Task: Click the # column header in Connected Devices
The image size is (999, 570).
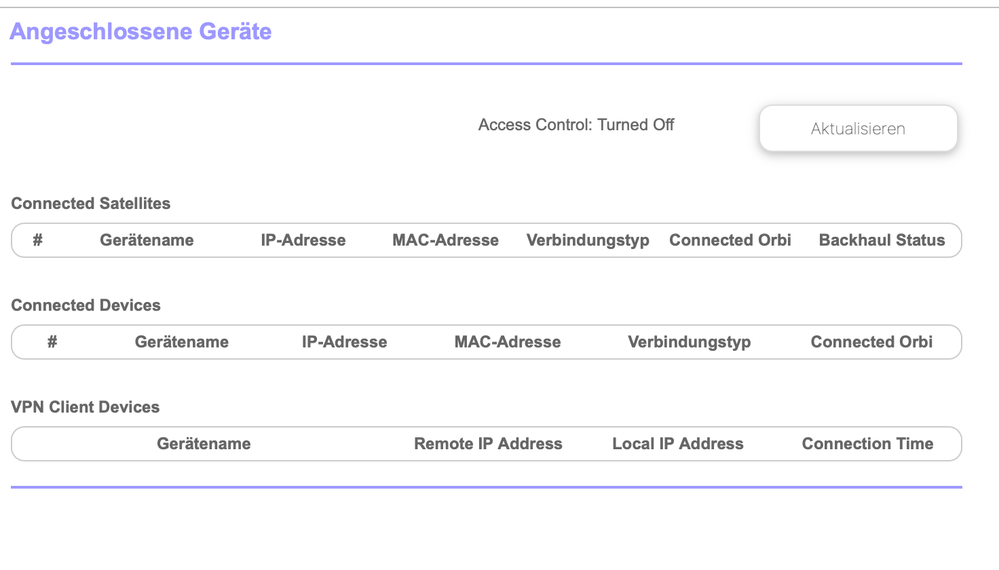Action: 52,342
